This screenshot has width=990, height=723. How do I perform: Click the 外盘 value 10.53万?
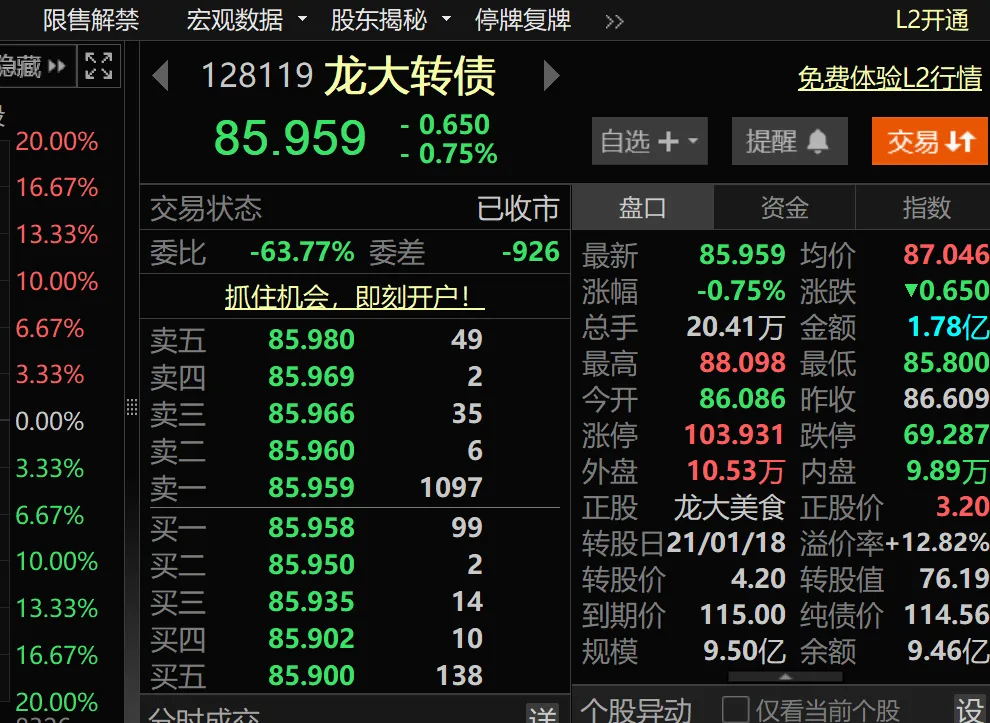click(x=736, y=471)
